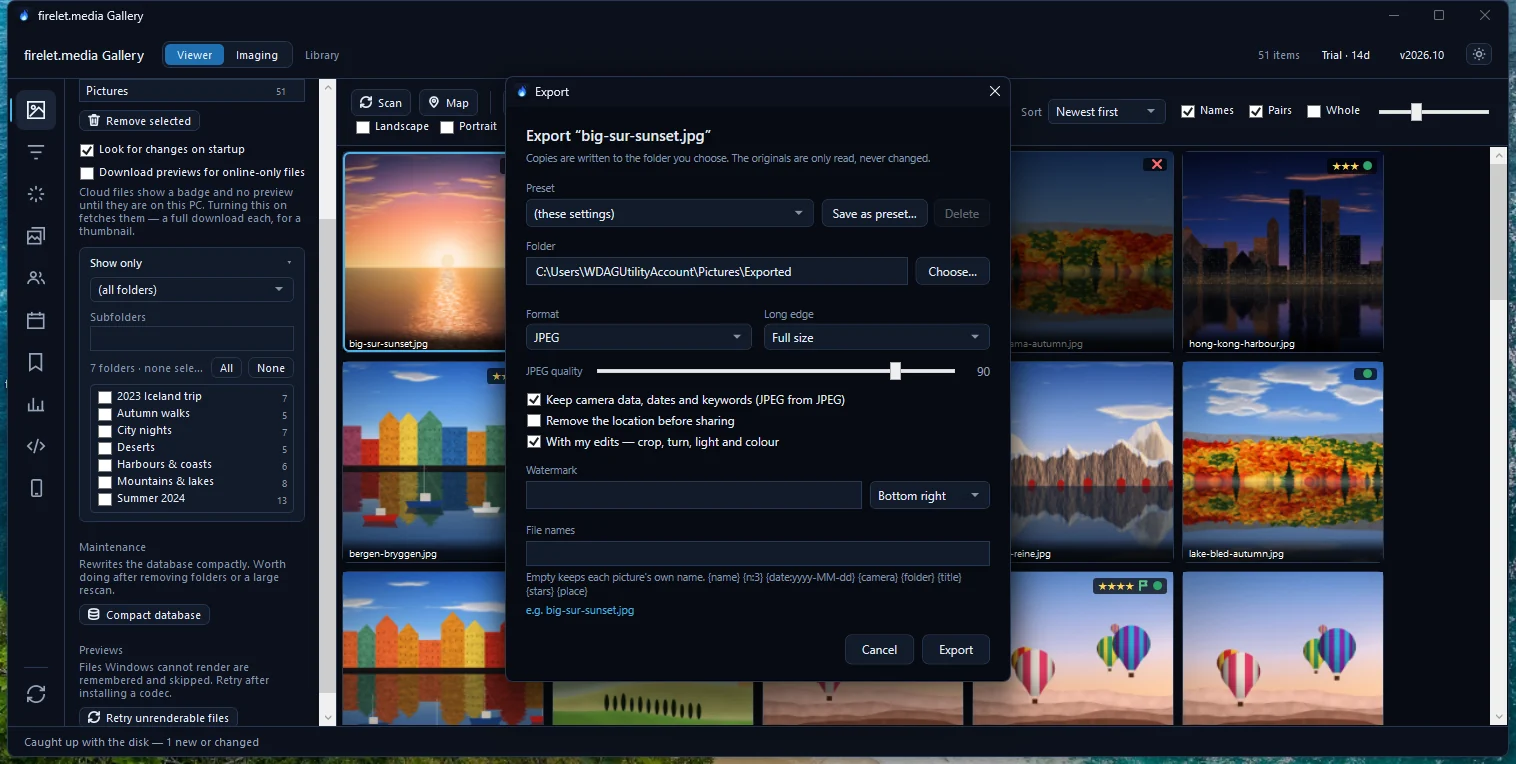This screenshot has height=764, width=1516.
Task: Uncheck Keep camera data, dates and keywords
Action: [534, 400]
